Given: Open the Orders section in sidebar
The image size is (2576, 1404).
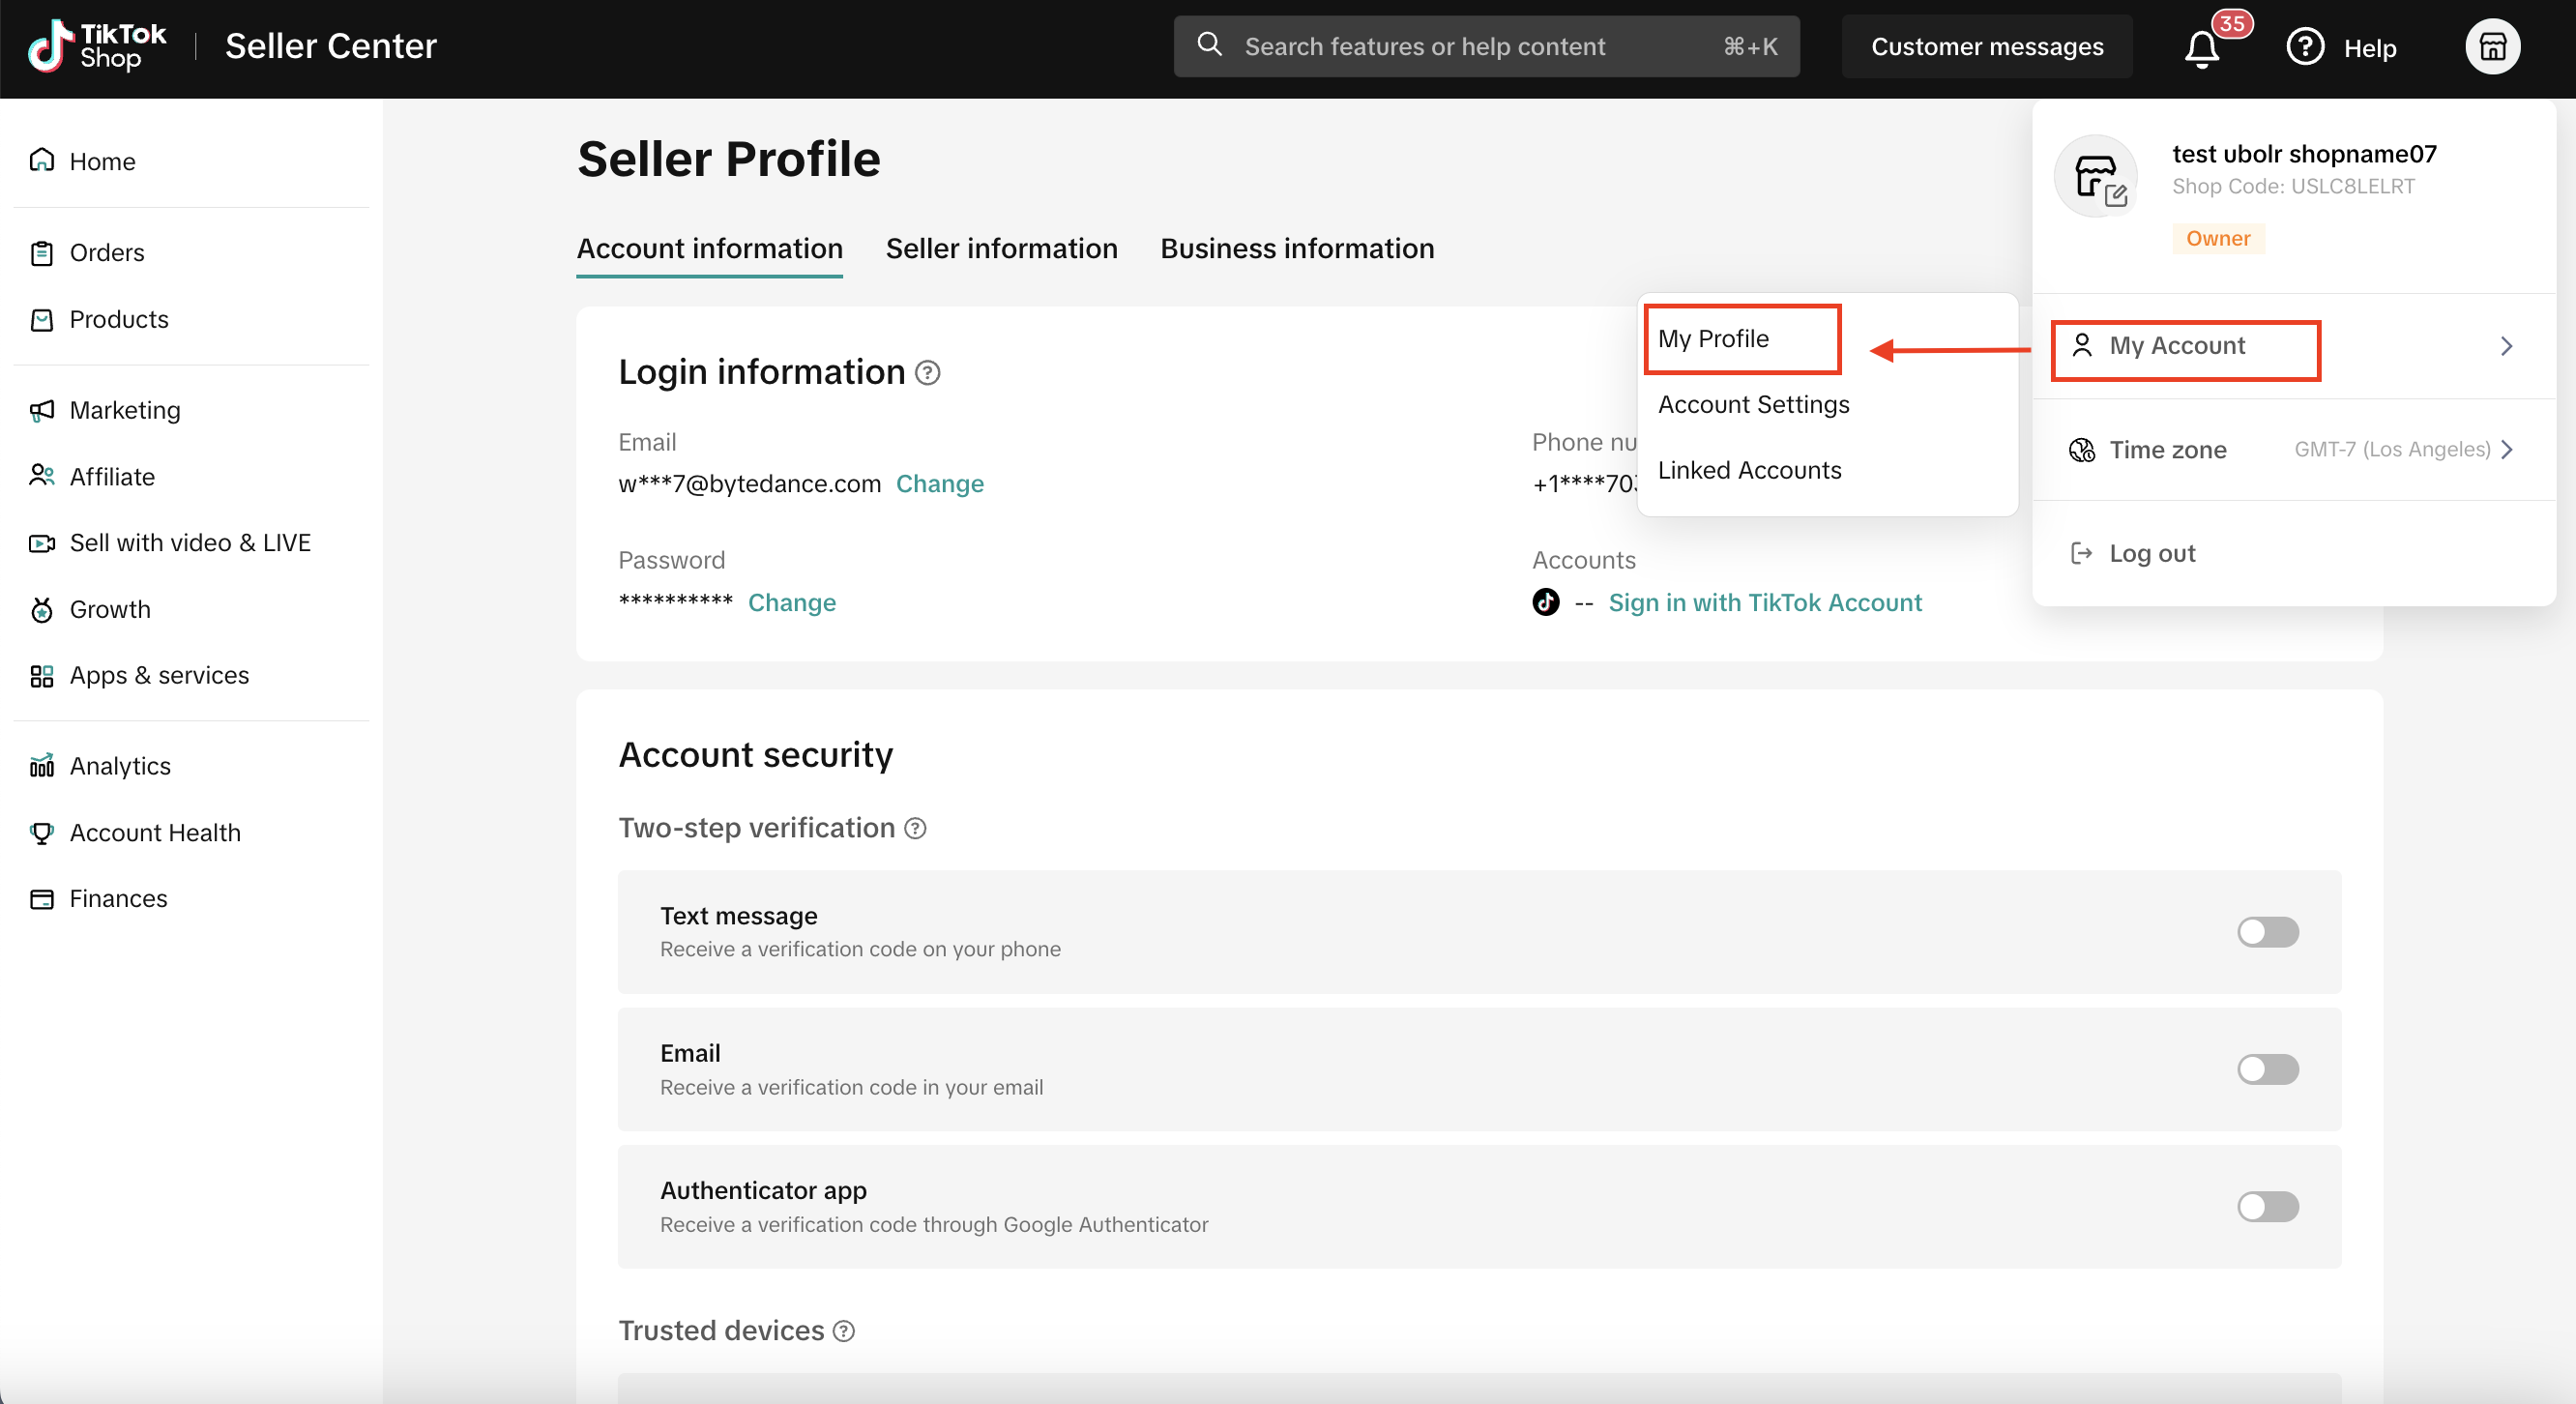Looking at the screenshot, I should point(106,252).
